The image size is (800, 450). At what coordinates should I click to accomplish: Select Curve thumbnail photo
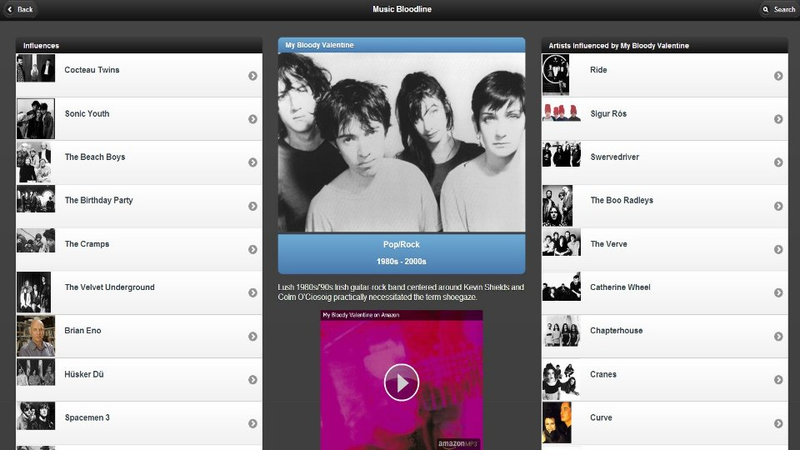point(557,422)
